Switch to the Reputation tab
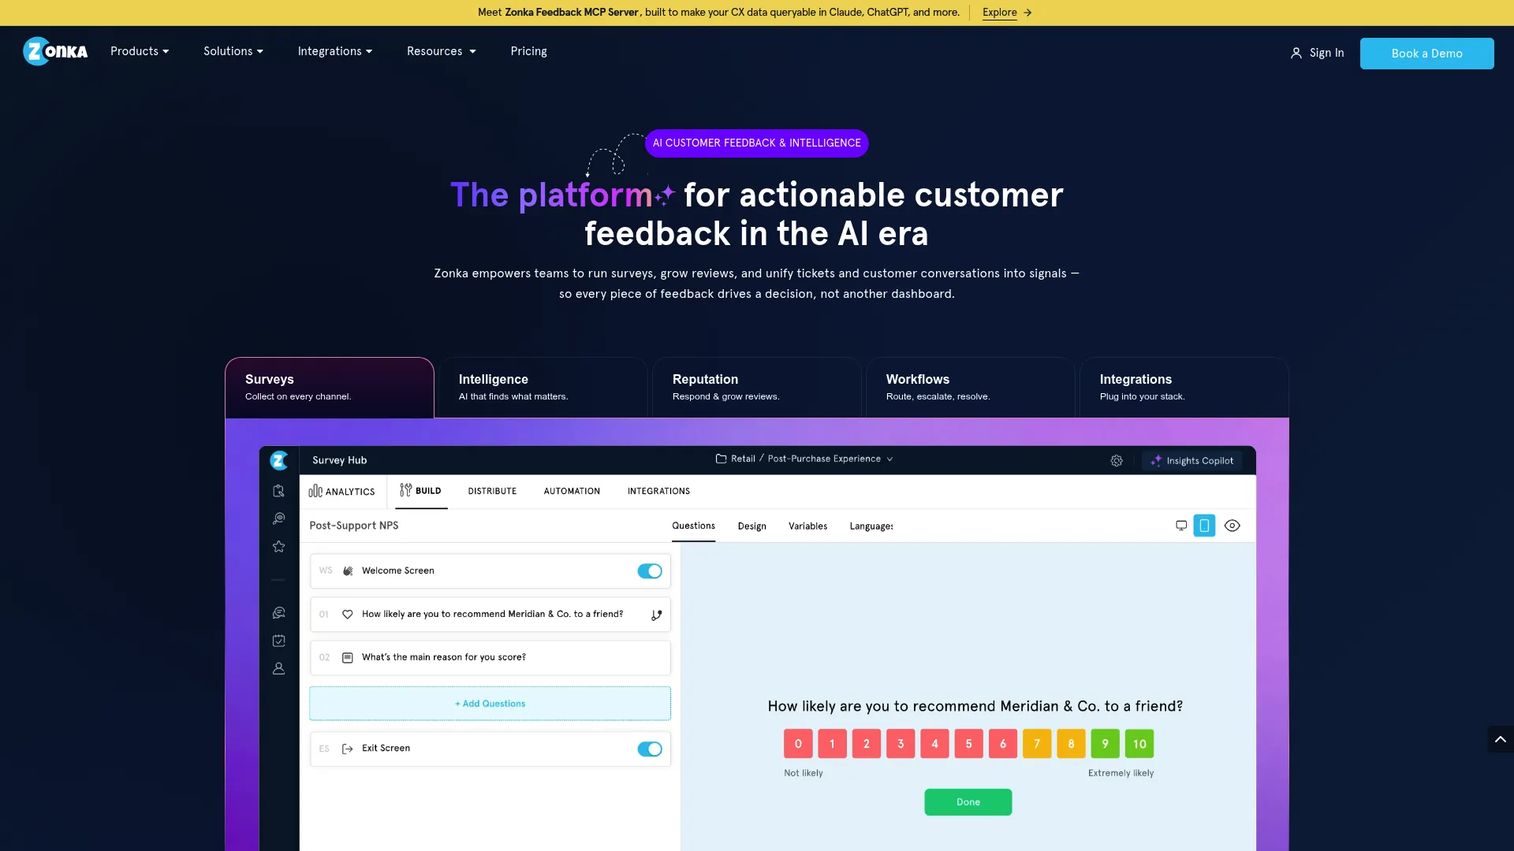This screenshot has height=851, width=1514. (x=757, y=388)
